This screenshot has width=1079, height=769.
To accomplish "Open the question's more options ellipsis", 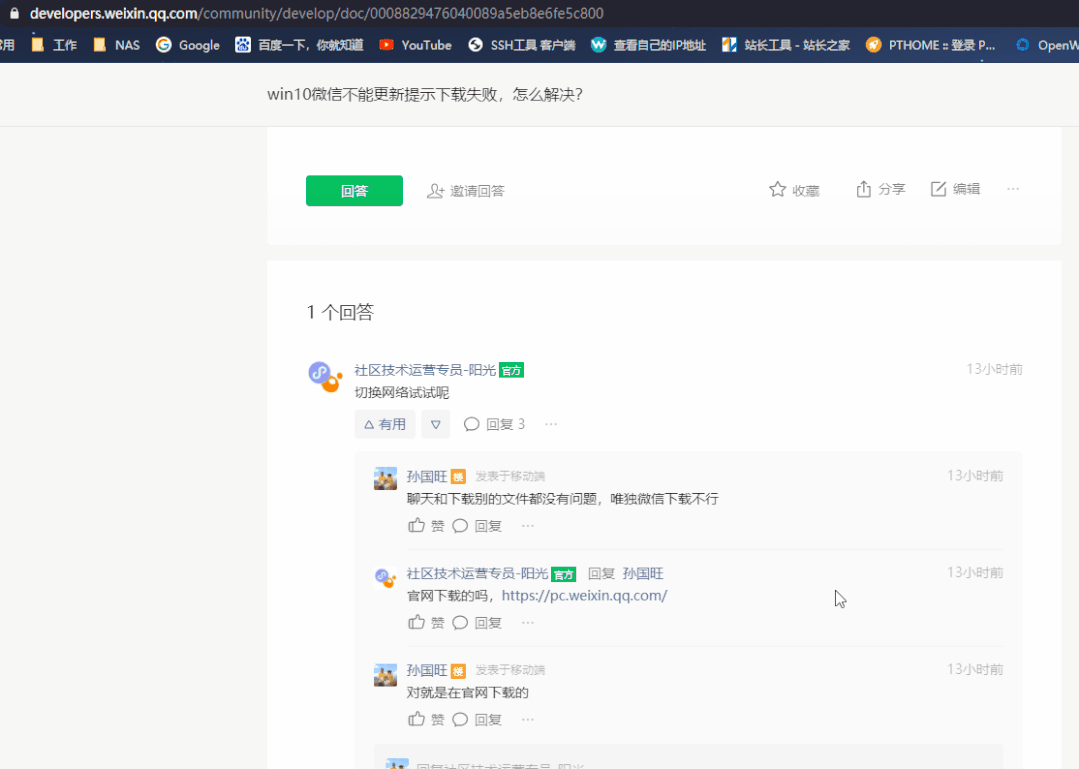I will [1013, 189].
